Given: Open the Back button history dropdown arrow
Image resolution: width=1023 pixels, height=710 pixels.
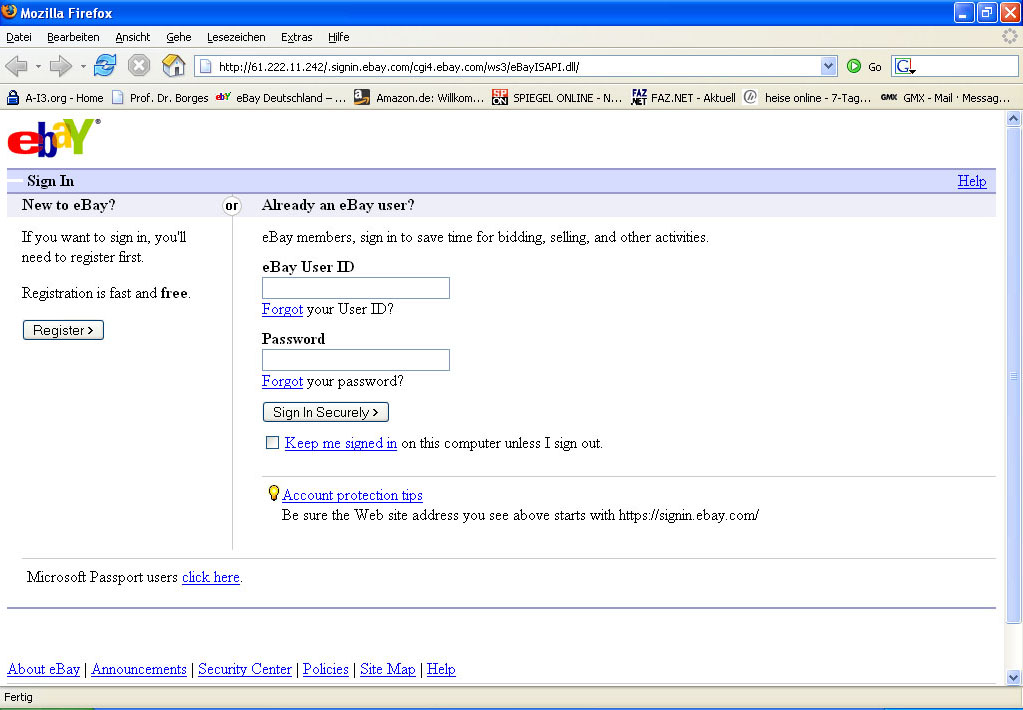Looking at the screenshot, I should click(38, 66).
